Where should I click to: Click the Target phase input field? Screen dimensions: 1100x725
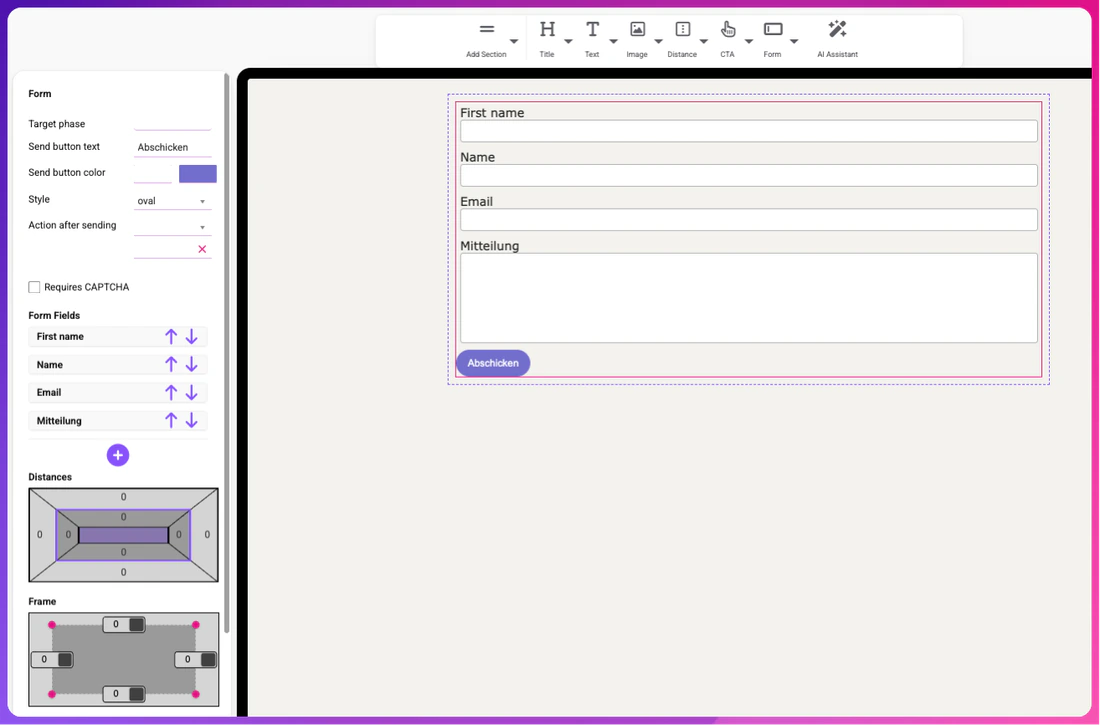pyautogui.click(x=173, y=124)
